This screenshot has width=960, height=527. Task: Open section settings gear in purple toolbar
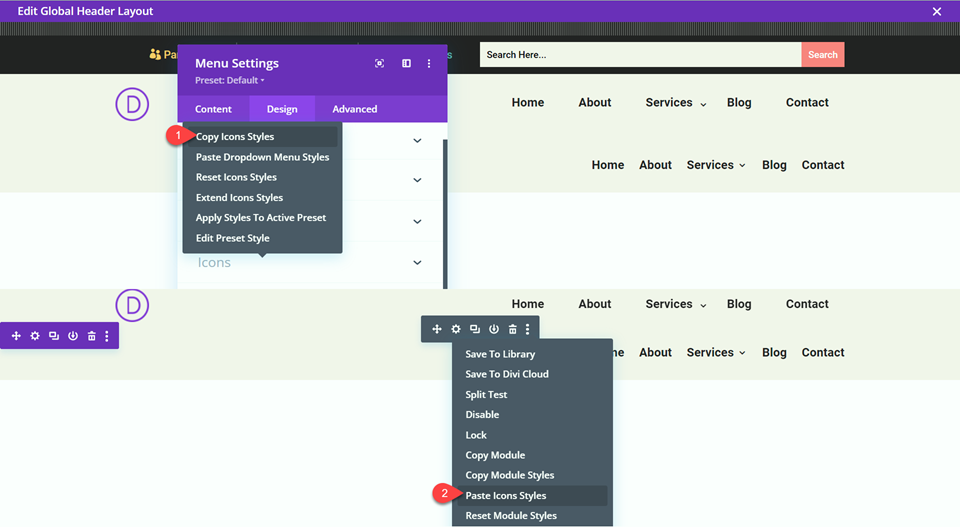tap(35, 336)
